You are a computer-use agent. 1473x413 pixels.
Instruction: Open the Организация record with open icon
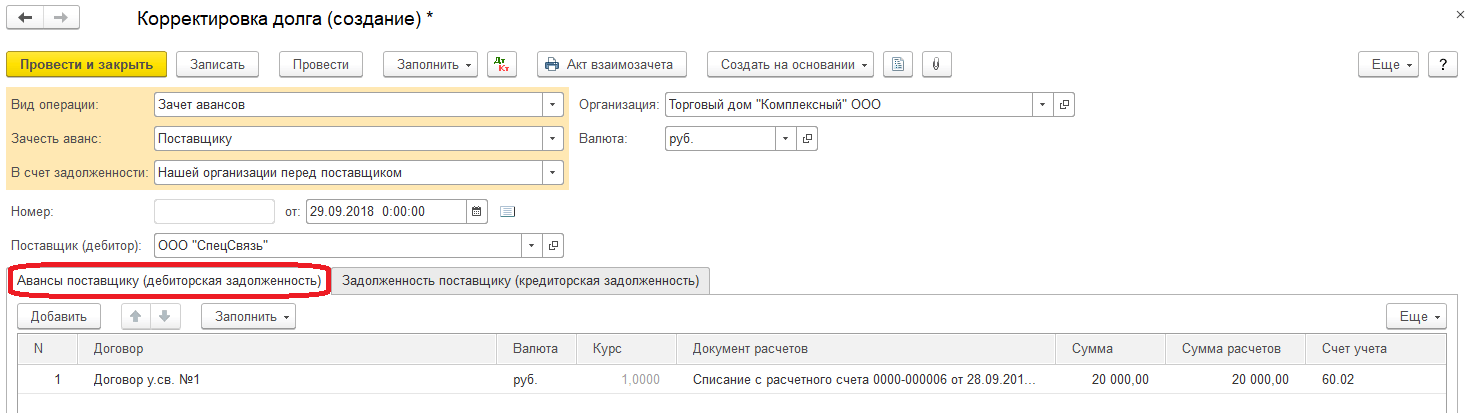click(x=1064, y=104)
